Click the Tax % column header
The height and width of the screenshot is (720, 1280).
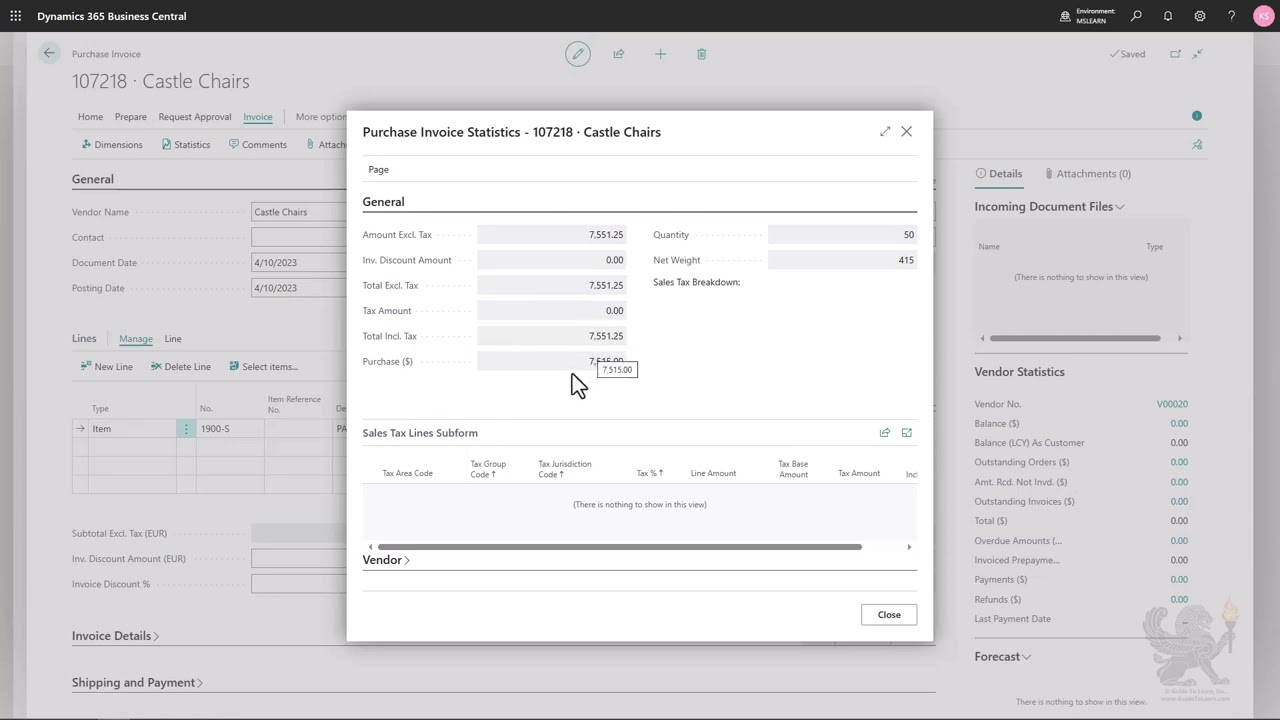tap(649, 473)
